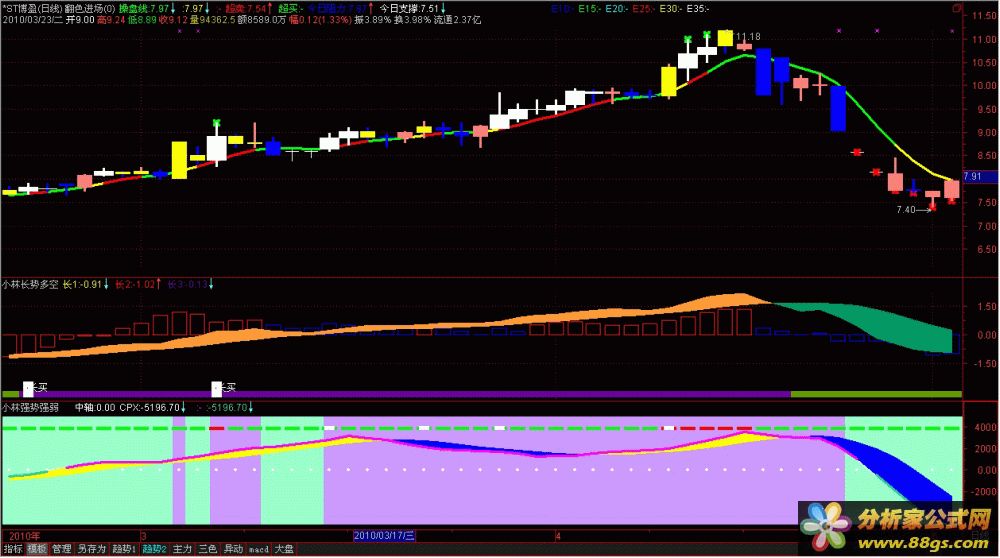Click the 4000 axis label in bottom panel
Screen dimensions: 1000x558
[986, 427]
